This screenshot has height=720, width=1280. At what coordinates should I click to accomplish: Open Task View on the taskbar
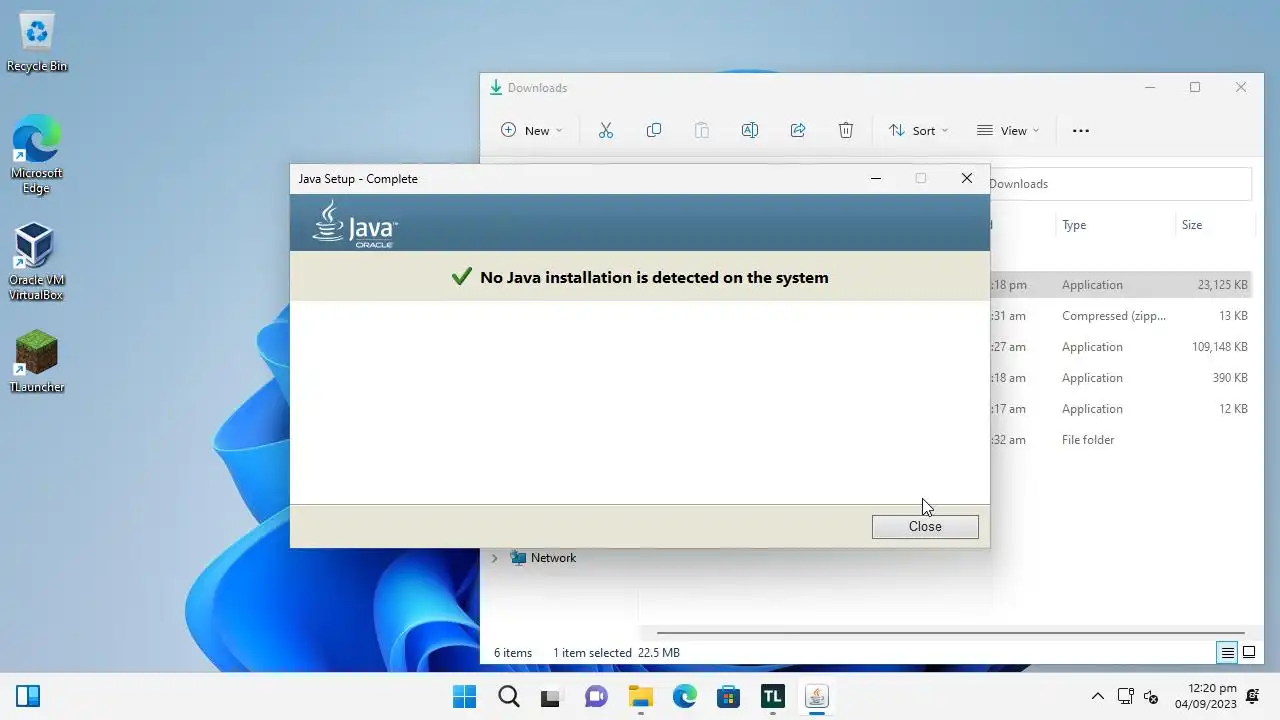tap(551, 696)
